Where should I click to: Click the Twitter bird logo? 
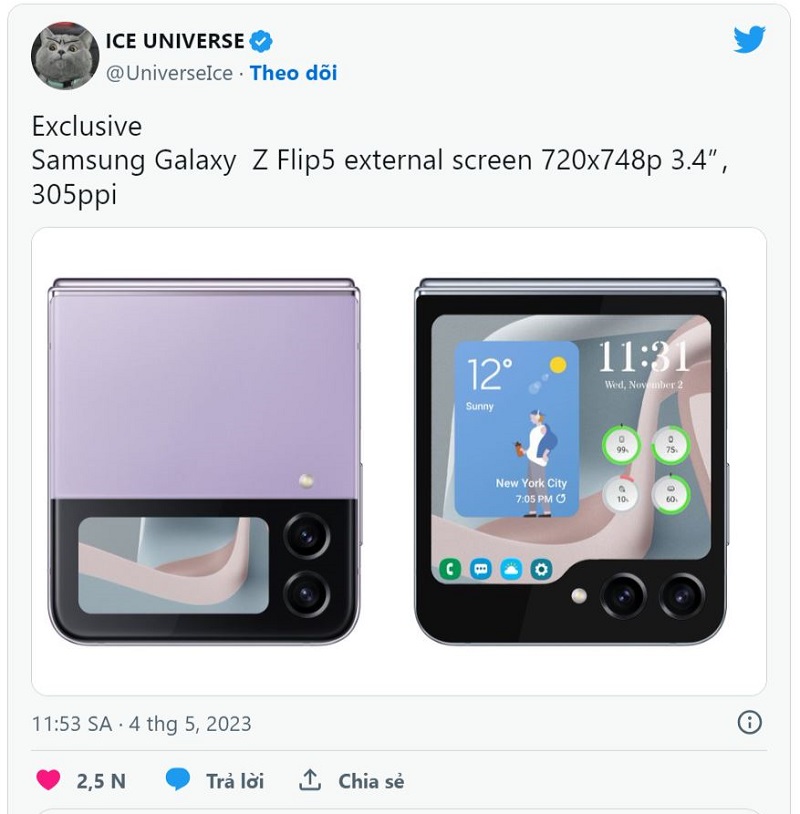point(749,39)
